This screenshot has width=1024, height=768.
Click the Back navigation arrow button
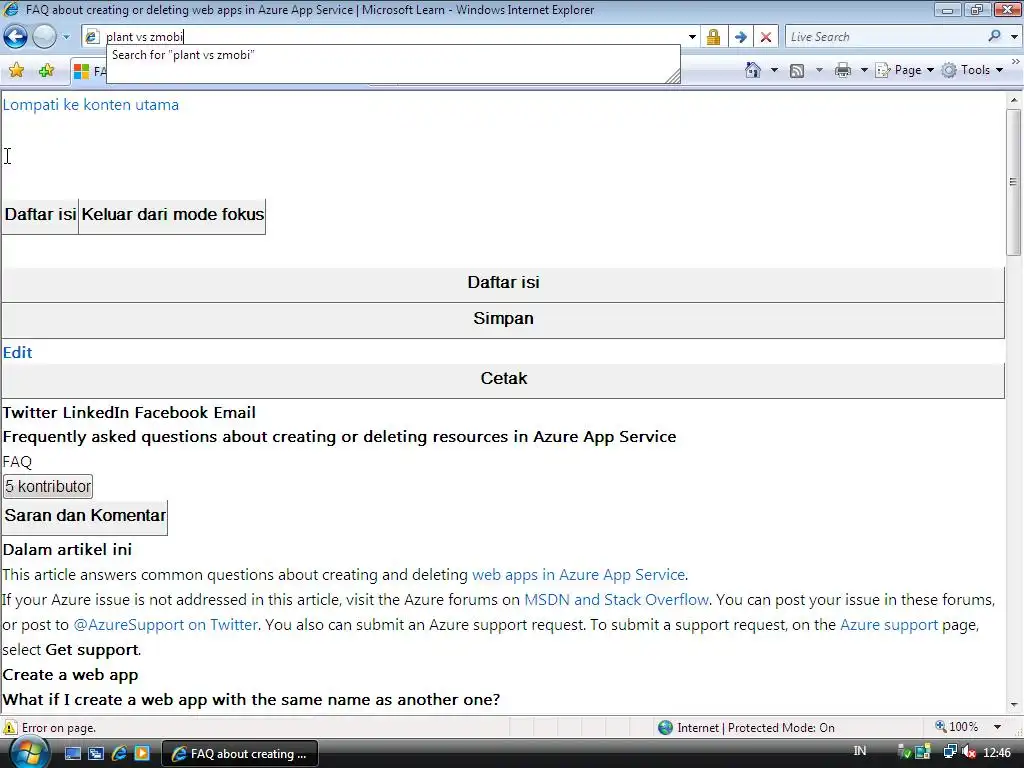click(x=16, y=37)
